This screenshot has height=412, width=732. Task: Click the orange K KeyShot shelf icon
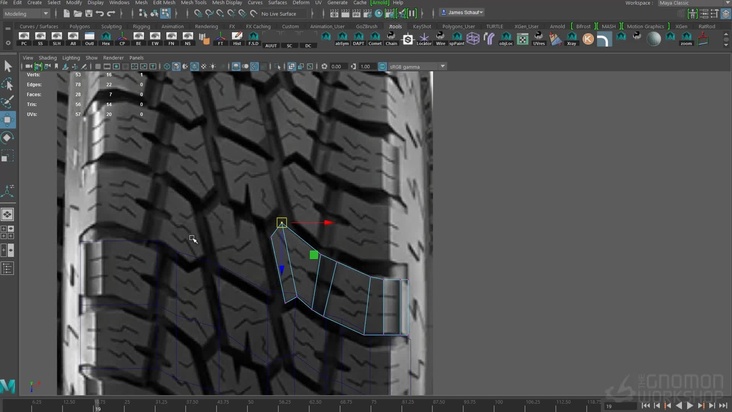point(588,39)
